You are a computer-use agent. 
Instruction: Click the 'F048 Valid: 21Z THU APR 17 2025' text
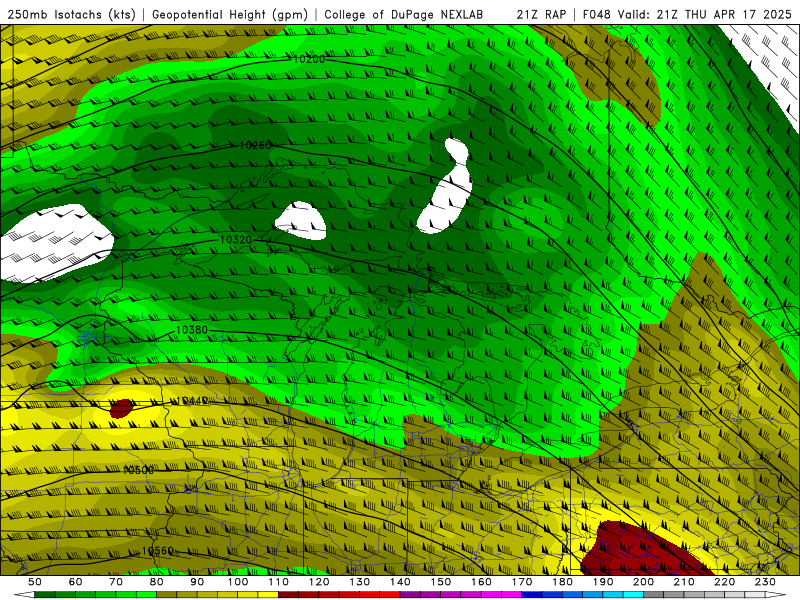pos(687,15)
